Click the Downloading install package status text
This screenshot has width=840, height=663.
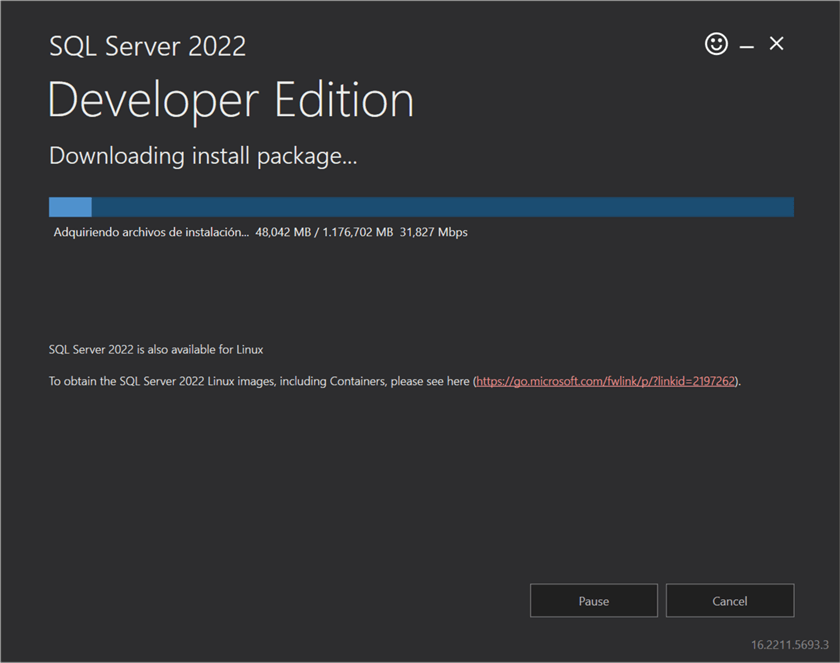click(x=203, y=156)
